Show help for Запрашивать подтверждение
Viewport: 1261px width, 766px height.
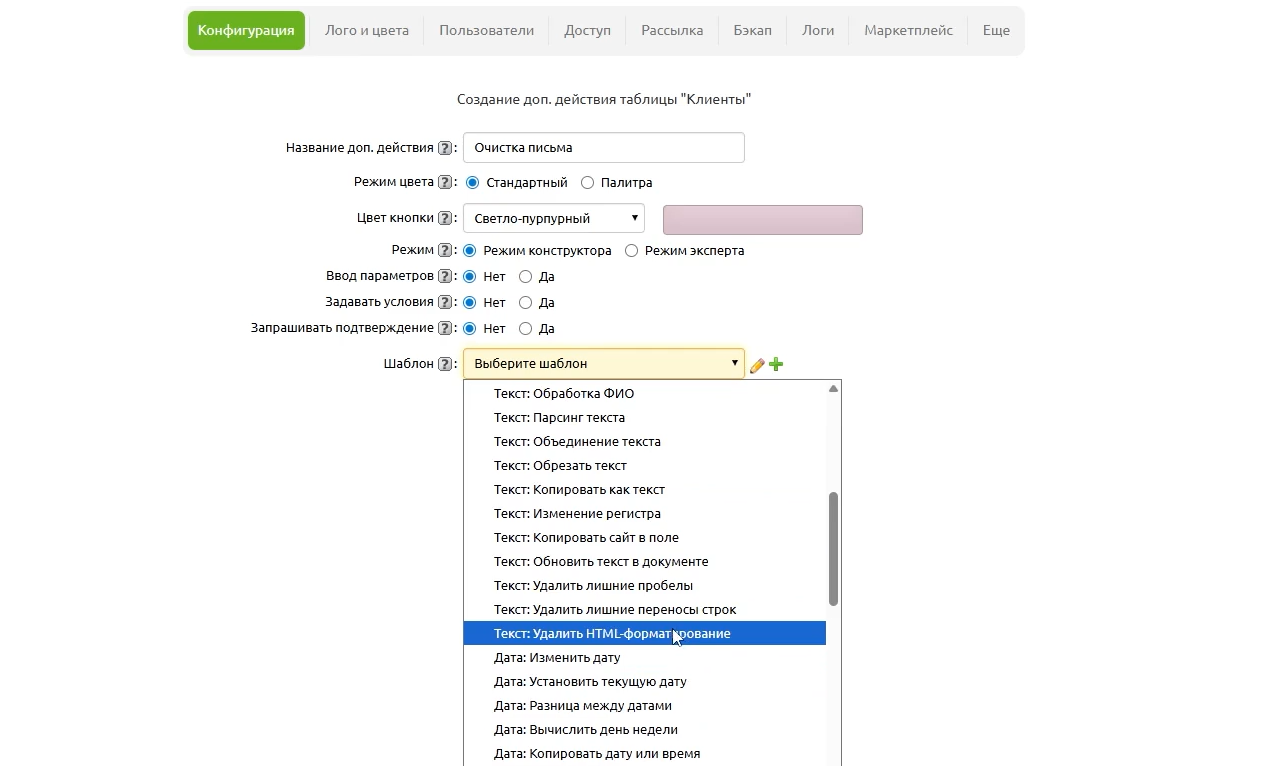click(445, 328)
